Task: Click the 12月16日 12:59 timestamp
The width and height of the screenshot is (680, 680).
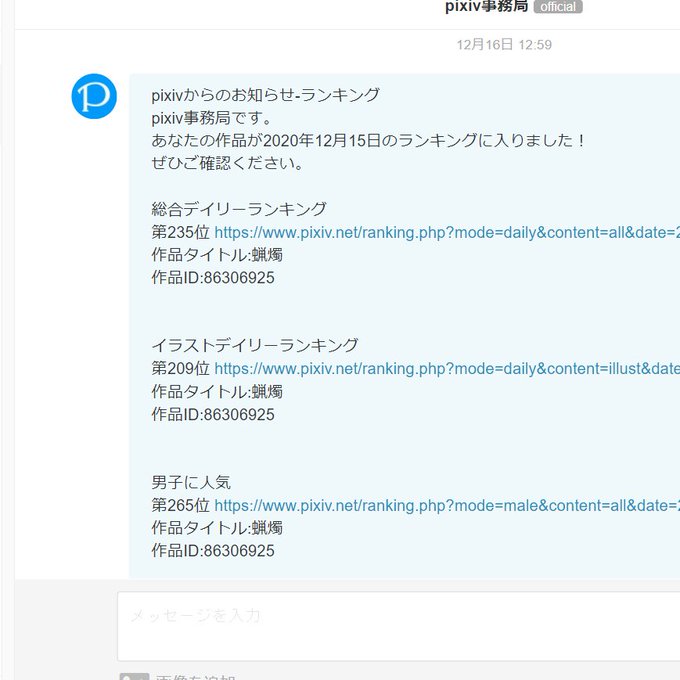Action: click(504, 45)
